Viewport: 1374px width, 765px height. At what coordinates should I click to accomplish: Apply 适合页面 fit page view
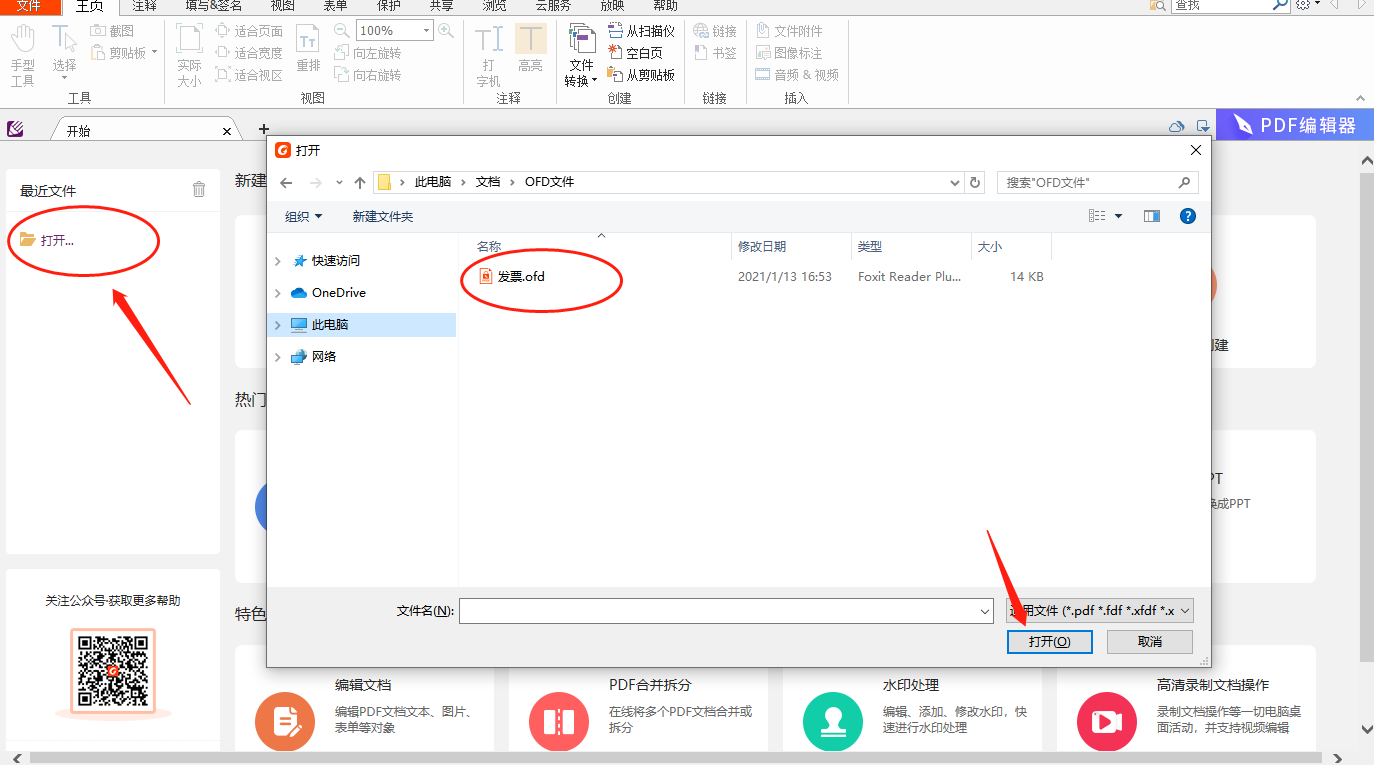click(248, 30)
